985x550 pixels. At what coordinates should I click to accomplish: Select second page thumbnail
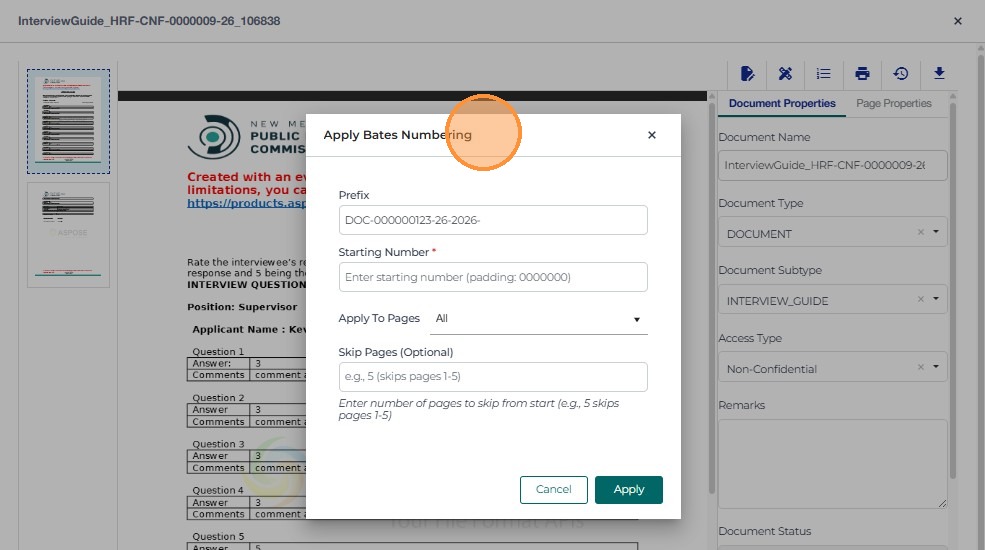[x=68, y=235]
